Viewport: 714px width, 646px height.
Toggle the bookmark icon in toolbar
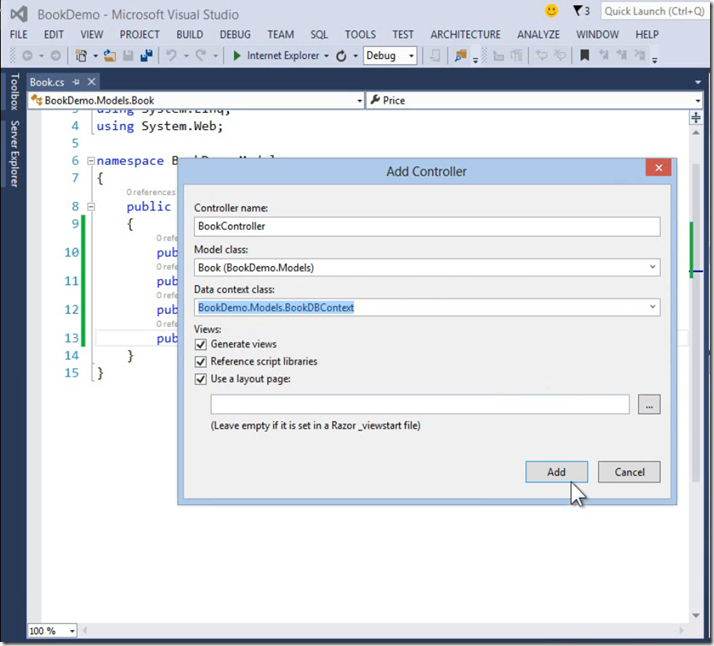[585, 56]
